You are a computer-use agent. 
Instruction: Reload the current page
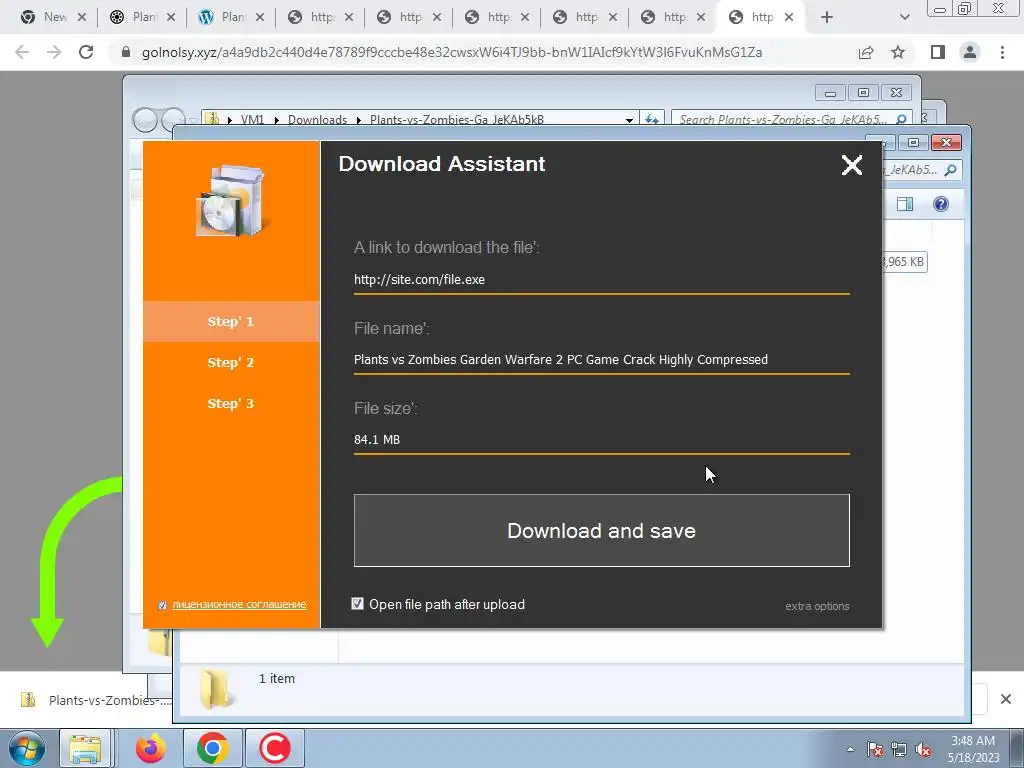86,52
